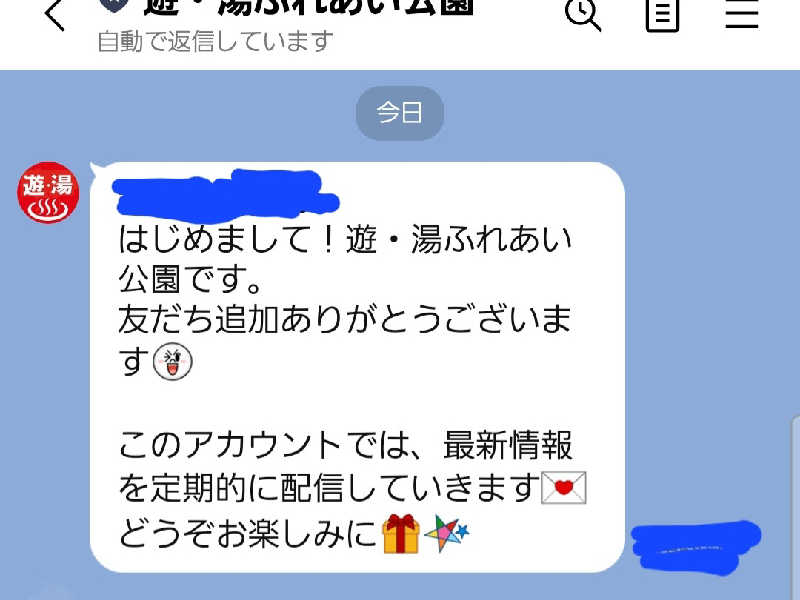Open the notes icon in header
The height and width of the screenshot is (600, 800).
[x=662, y=15]
